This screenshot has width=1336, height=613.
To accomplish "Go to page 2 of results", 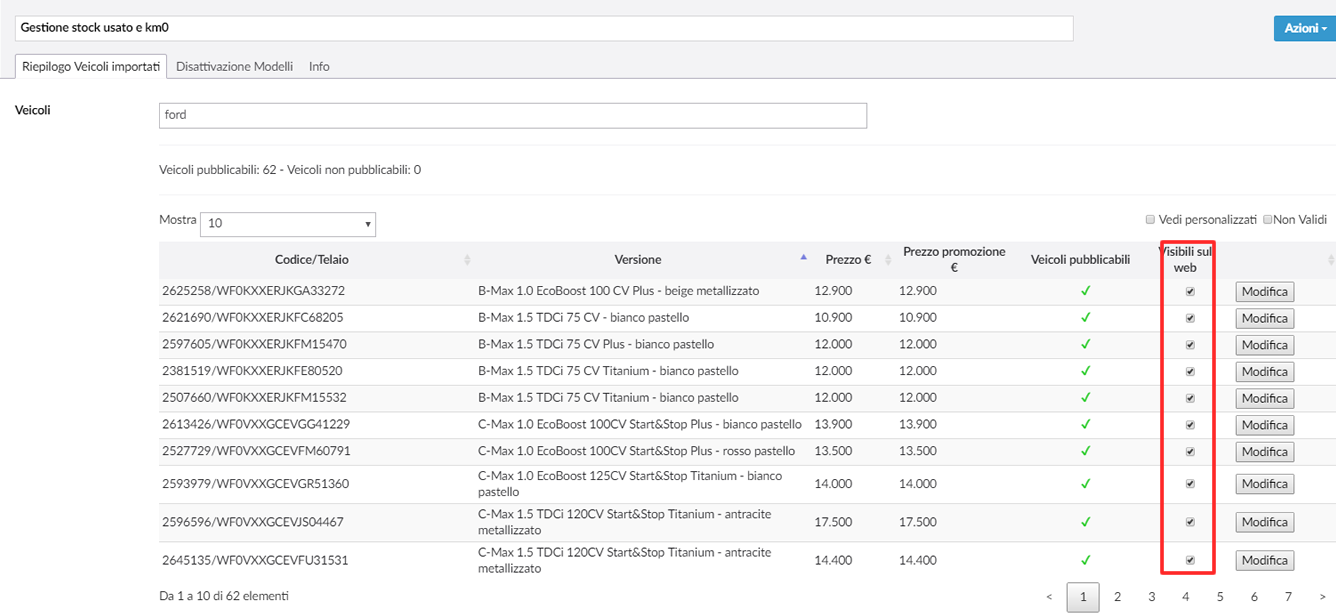I will point(1117,597).
